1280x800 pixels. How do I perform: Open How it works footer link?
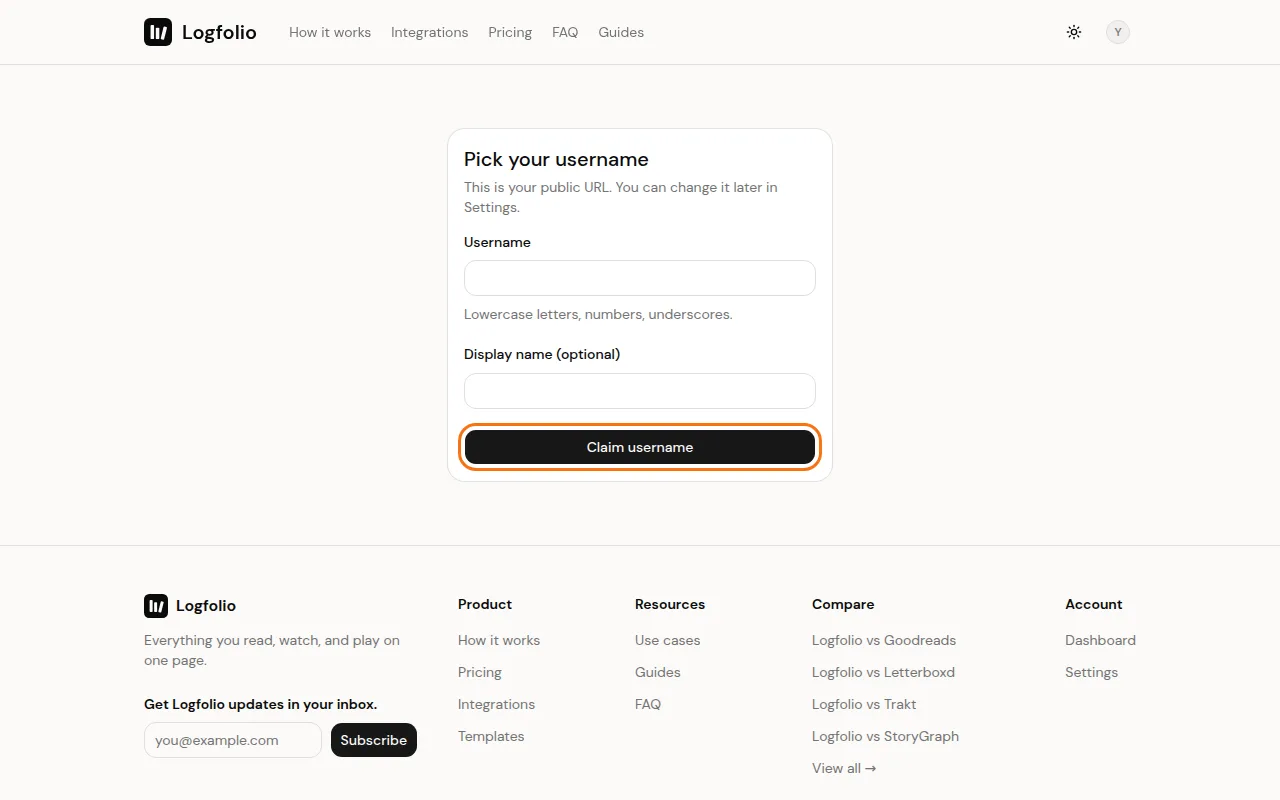499,640
